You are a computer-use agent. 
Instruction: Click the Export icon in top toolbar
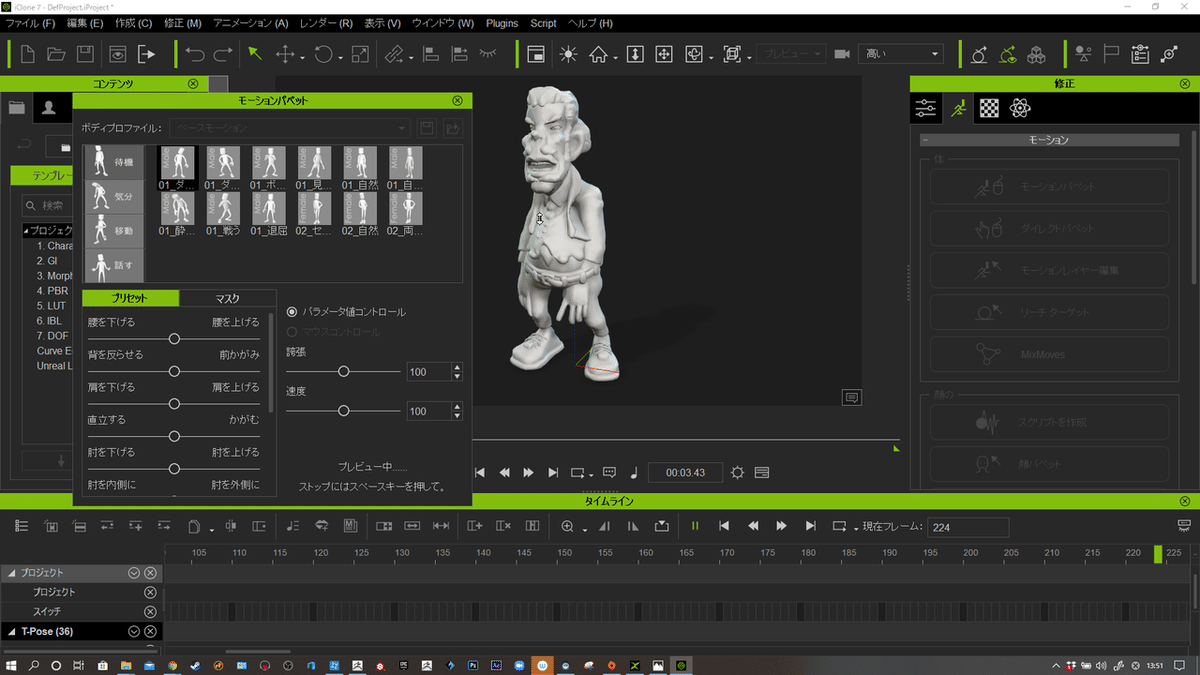click(x=147, y=54)
